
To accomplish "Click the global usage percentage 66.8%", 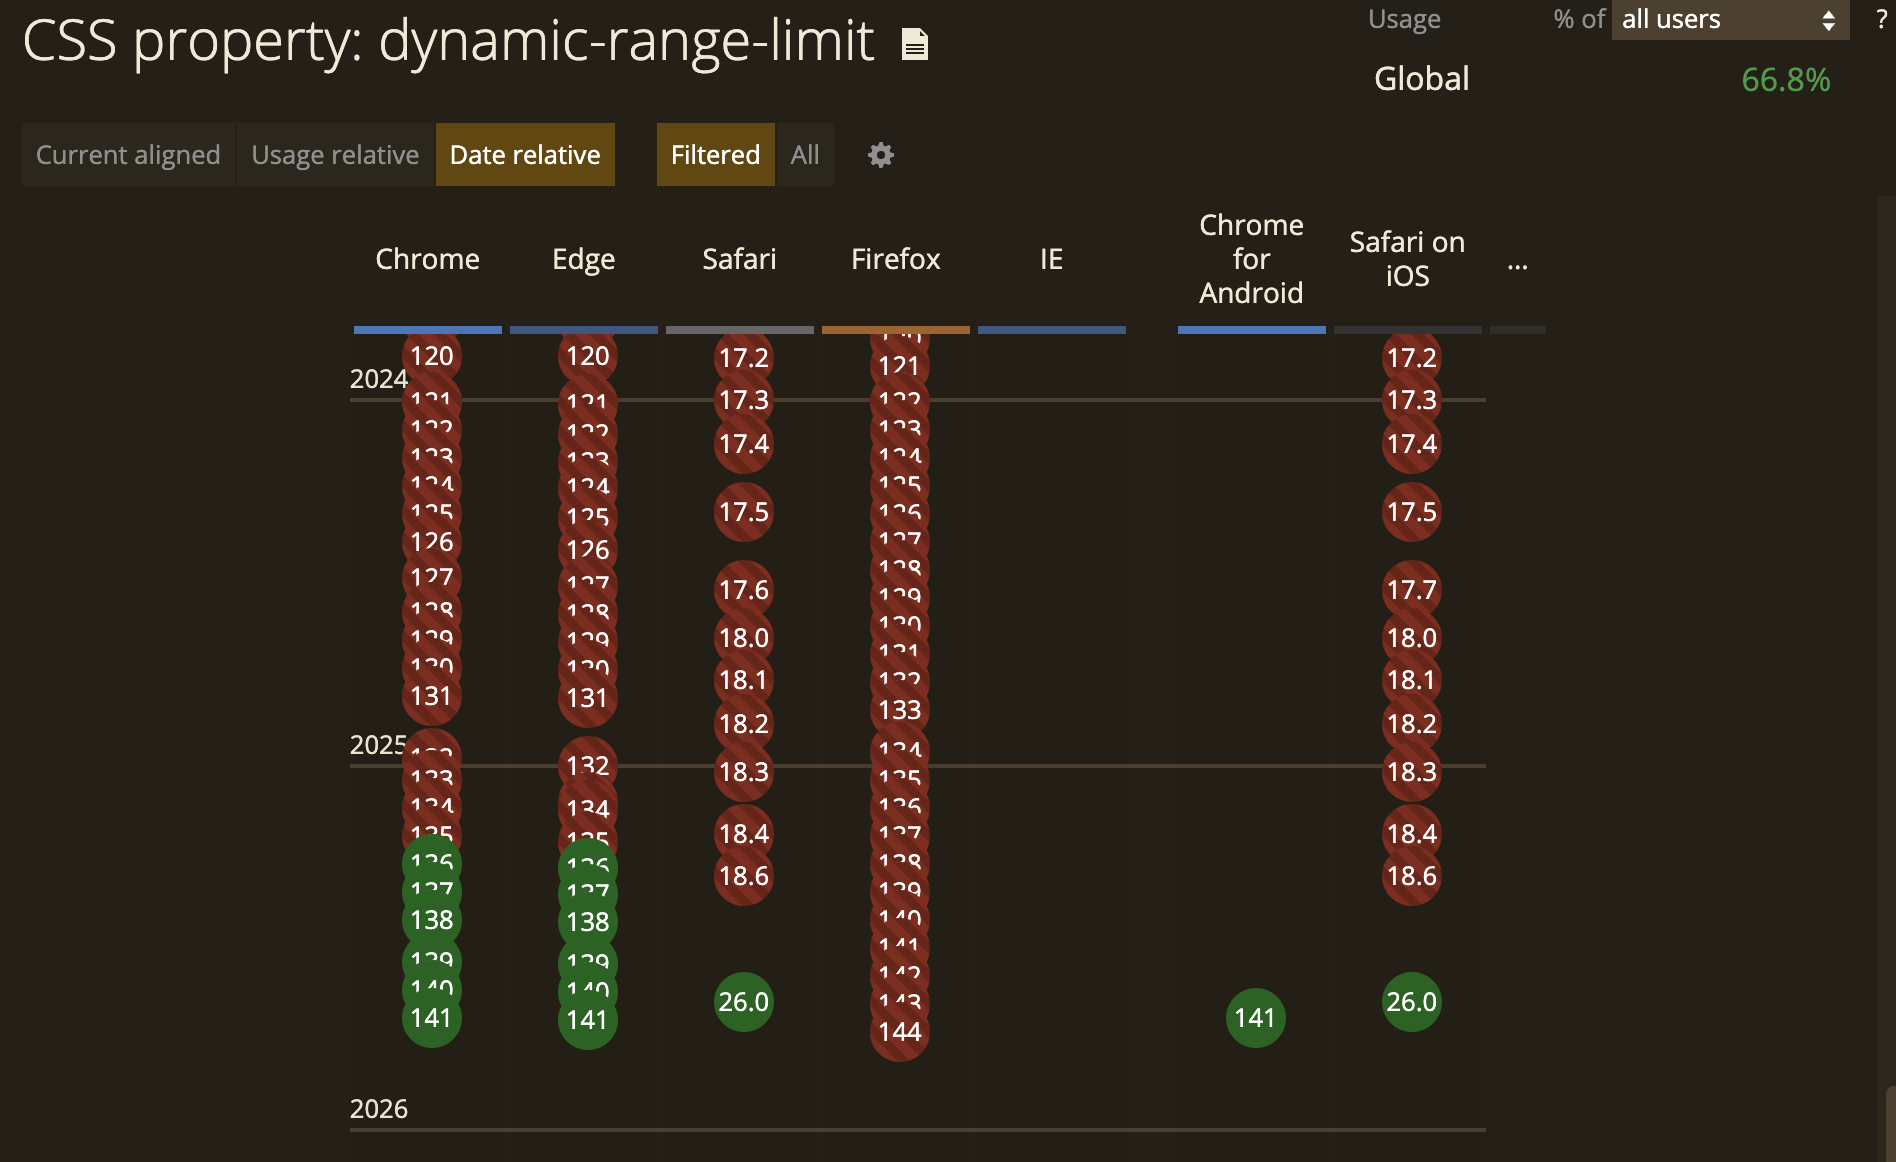I will click(x=1785, y=80).
